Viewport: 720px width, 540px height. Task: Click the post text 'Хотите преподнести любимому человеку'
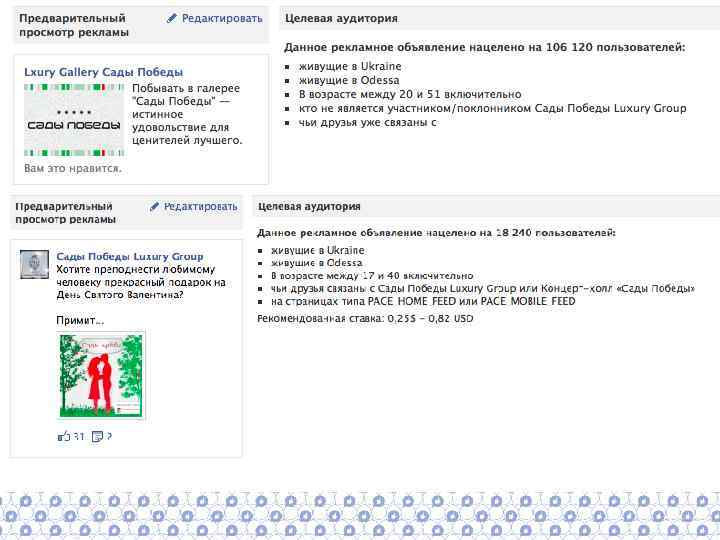point(141,282)
